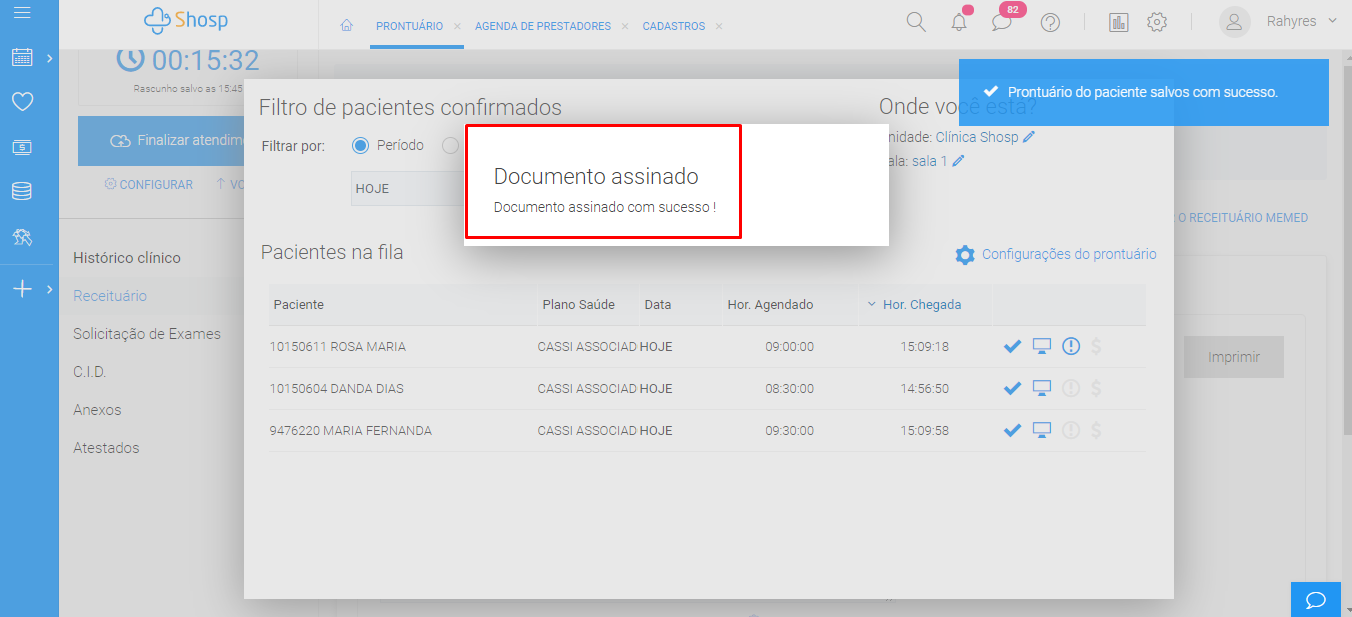Edit the unit Clínica Shosp pencil icon
1352x617 pixels.
[x=1029, y=137]
